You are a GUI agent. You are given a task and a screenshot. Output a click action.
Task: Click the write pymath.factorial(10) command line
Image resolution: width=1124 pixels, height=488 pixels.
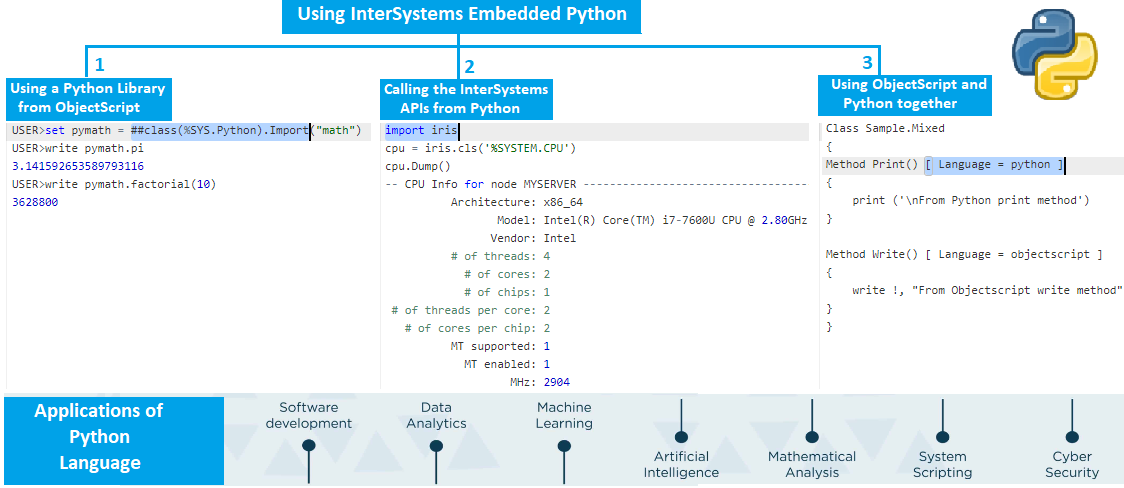[114, 184]
